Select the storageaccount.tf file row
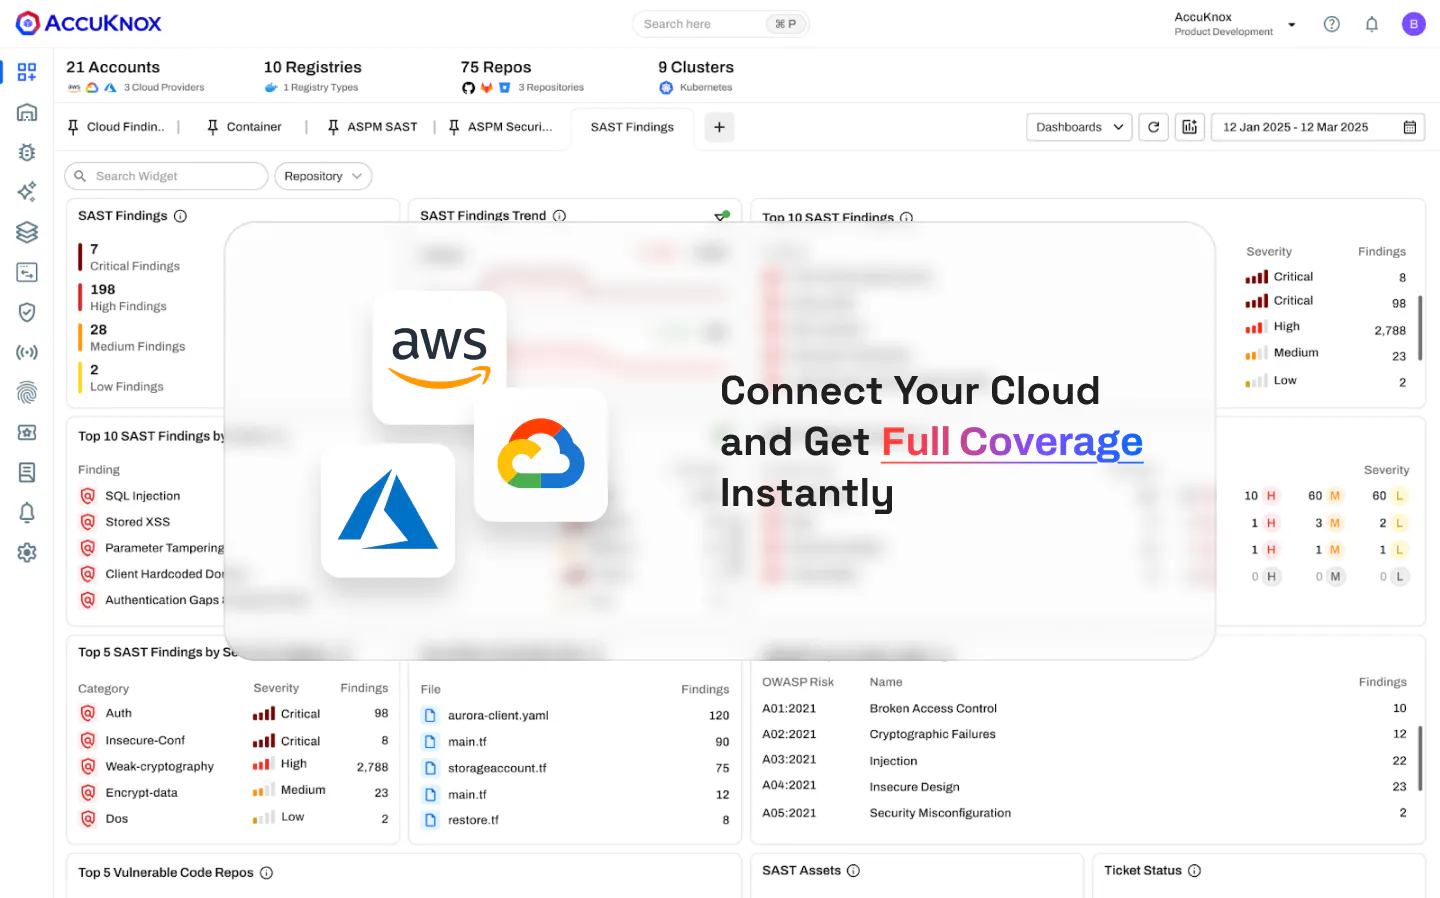The image size is (1440, 898). (x=576, y=768)
